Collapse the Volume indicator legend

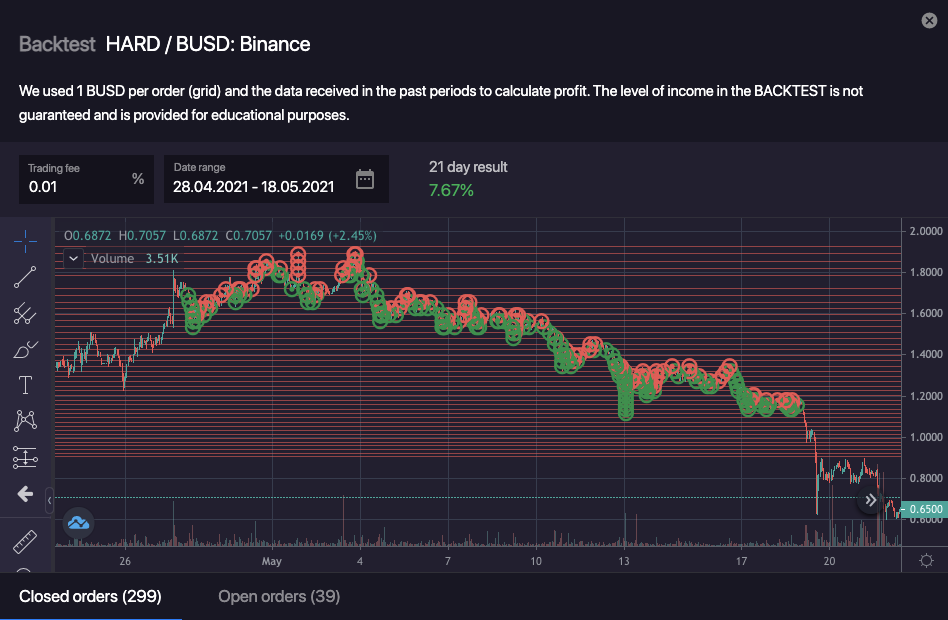(x=74, y=258)
